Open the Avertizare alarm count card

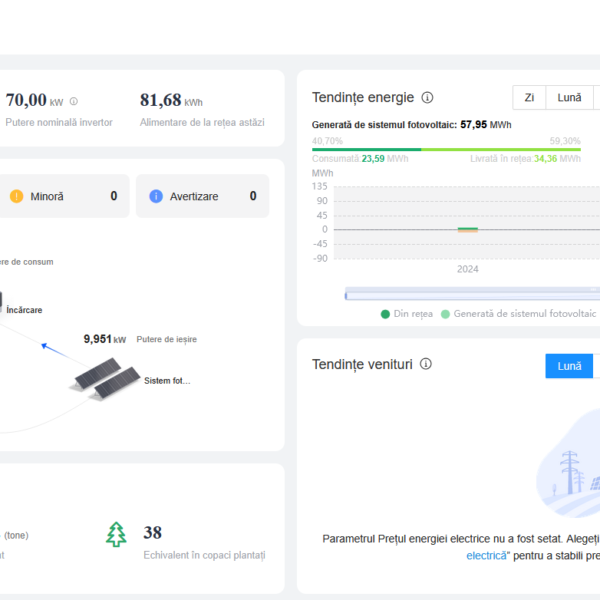tap(202, 197)
